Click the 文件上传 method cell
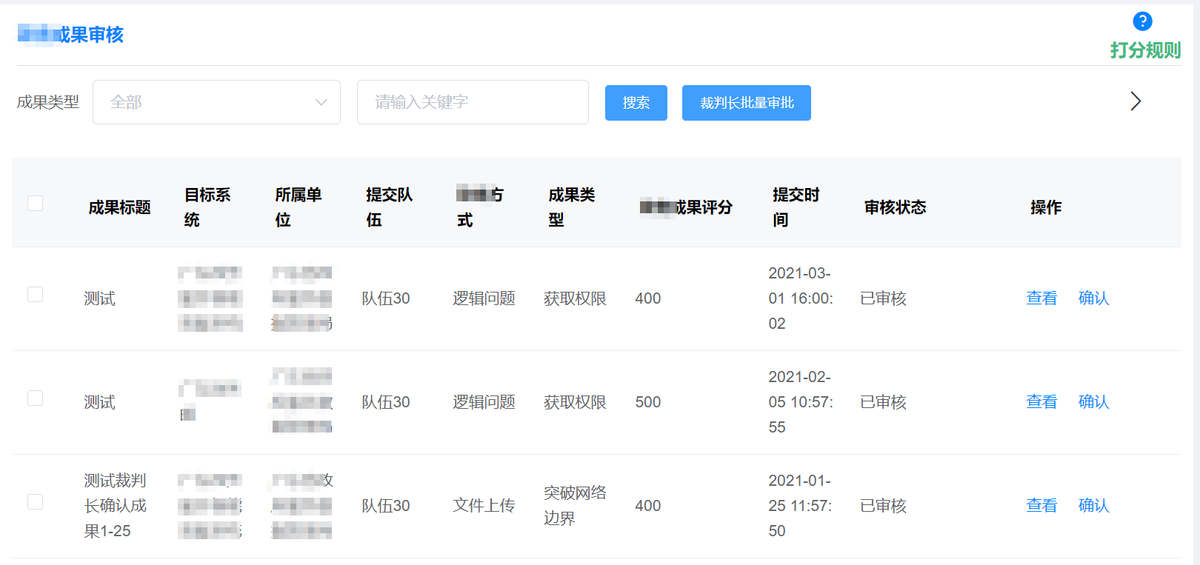The image size is (1200, 565). (484, 506)
